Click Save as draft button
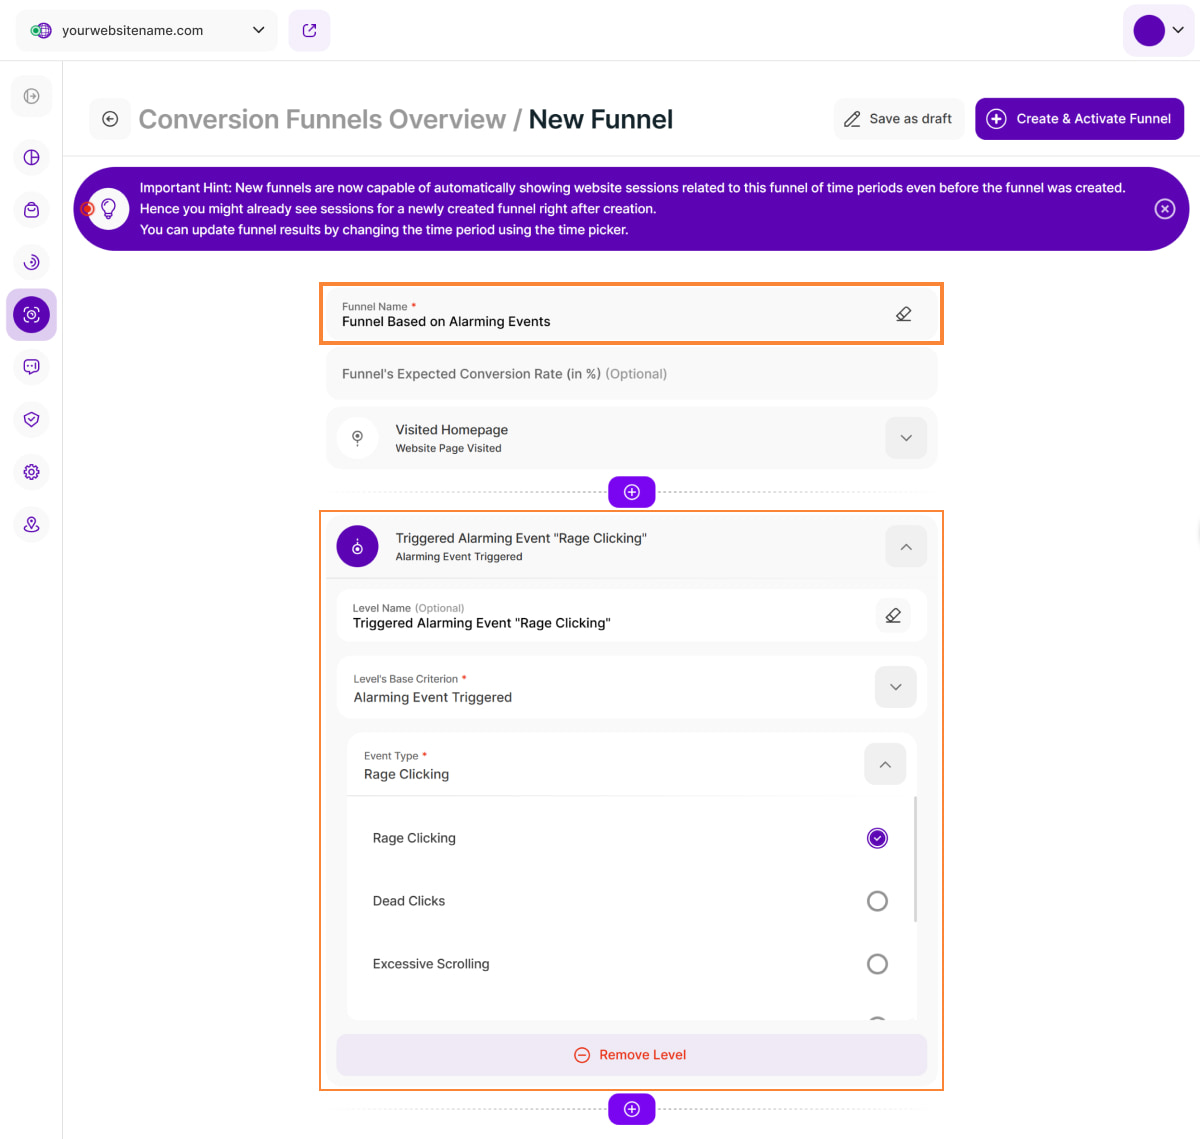This screenshot has height=1139, width=1200. coord(898,119)
